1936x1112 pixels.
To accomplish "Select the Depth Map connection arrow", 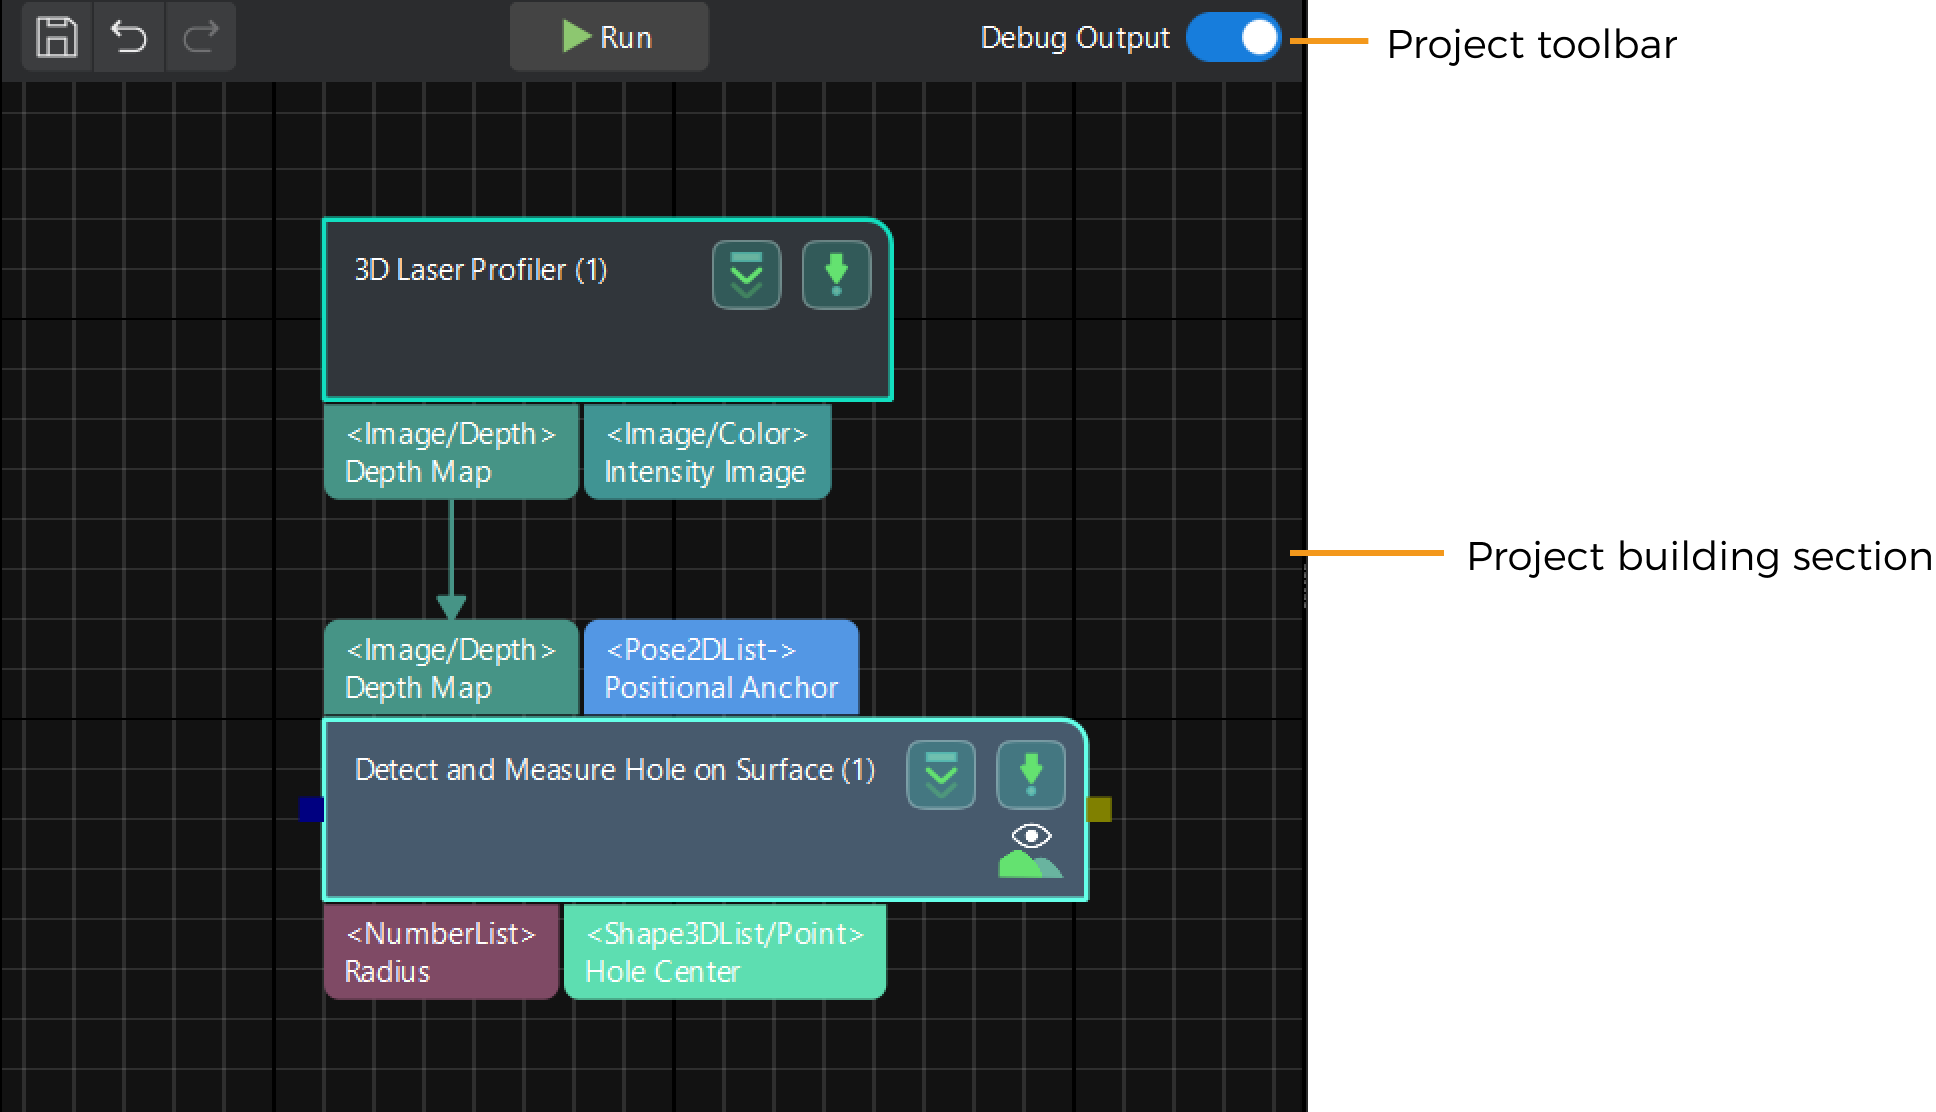I will [451, 560].
